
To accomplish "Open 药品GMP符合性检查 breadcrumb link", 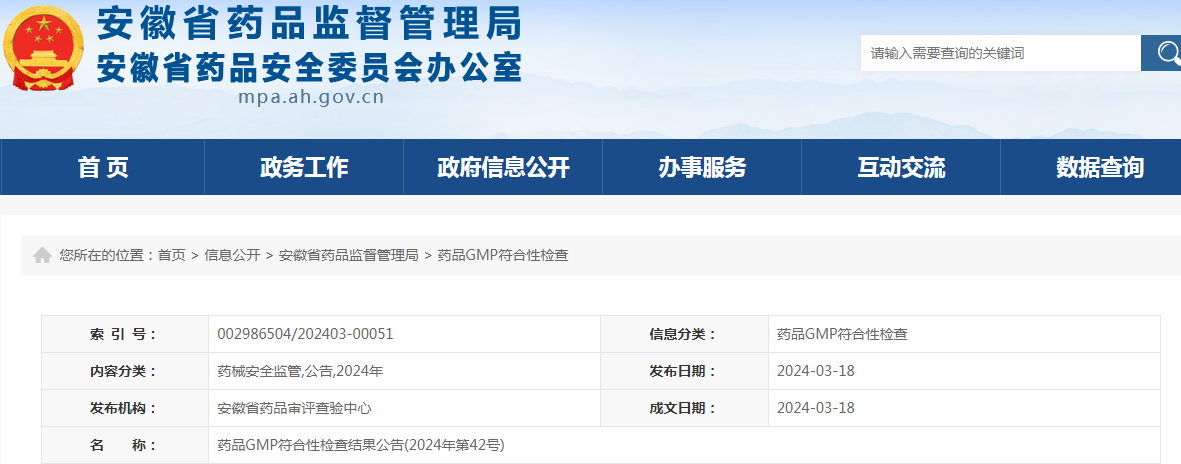I will tap(502, 255).
